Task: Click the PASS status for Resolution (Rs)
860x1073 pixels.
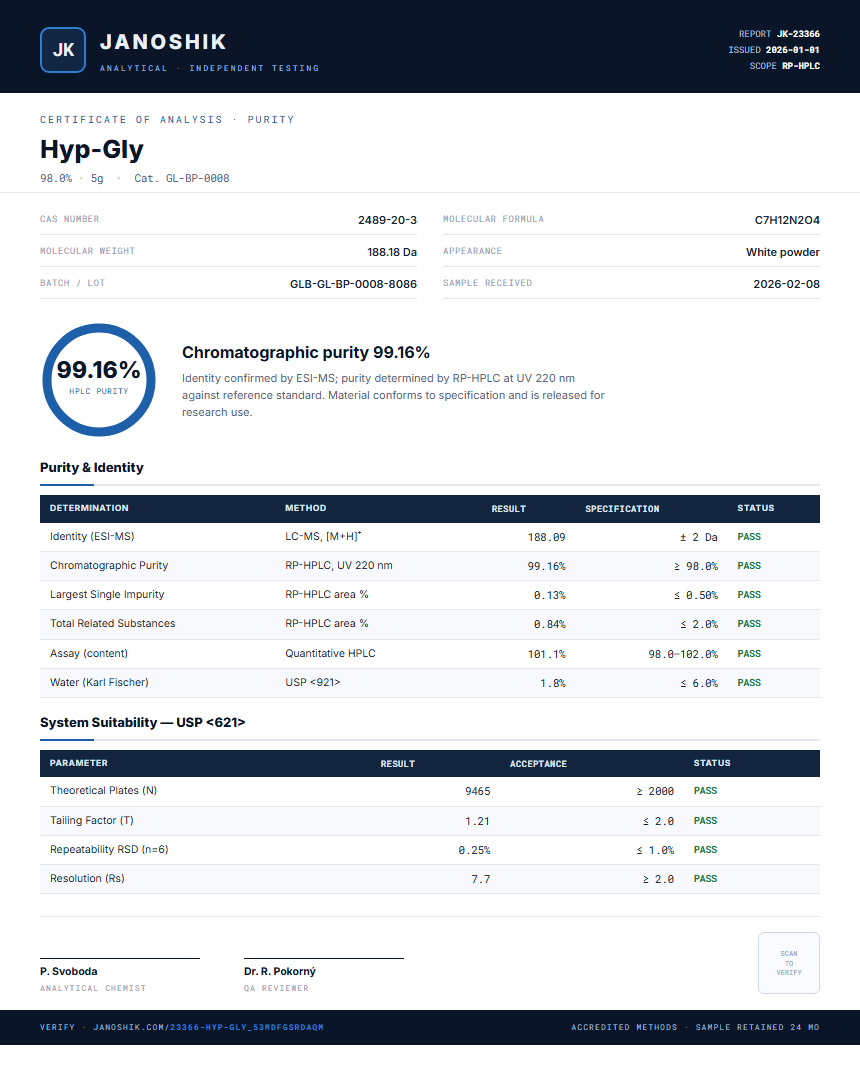Action: 705,879
